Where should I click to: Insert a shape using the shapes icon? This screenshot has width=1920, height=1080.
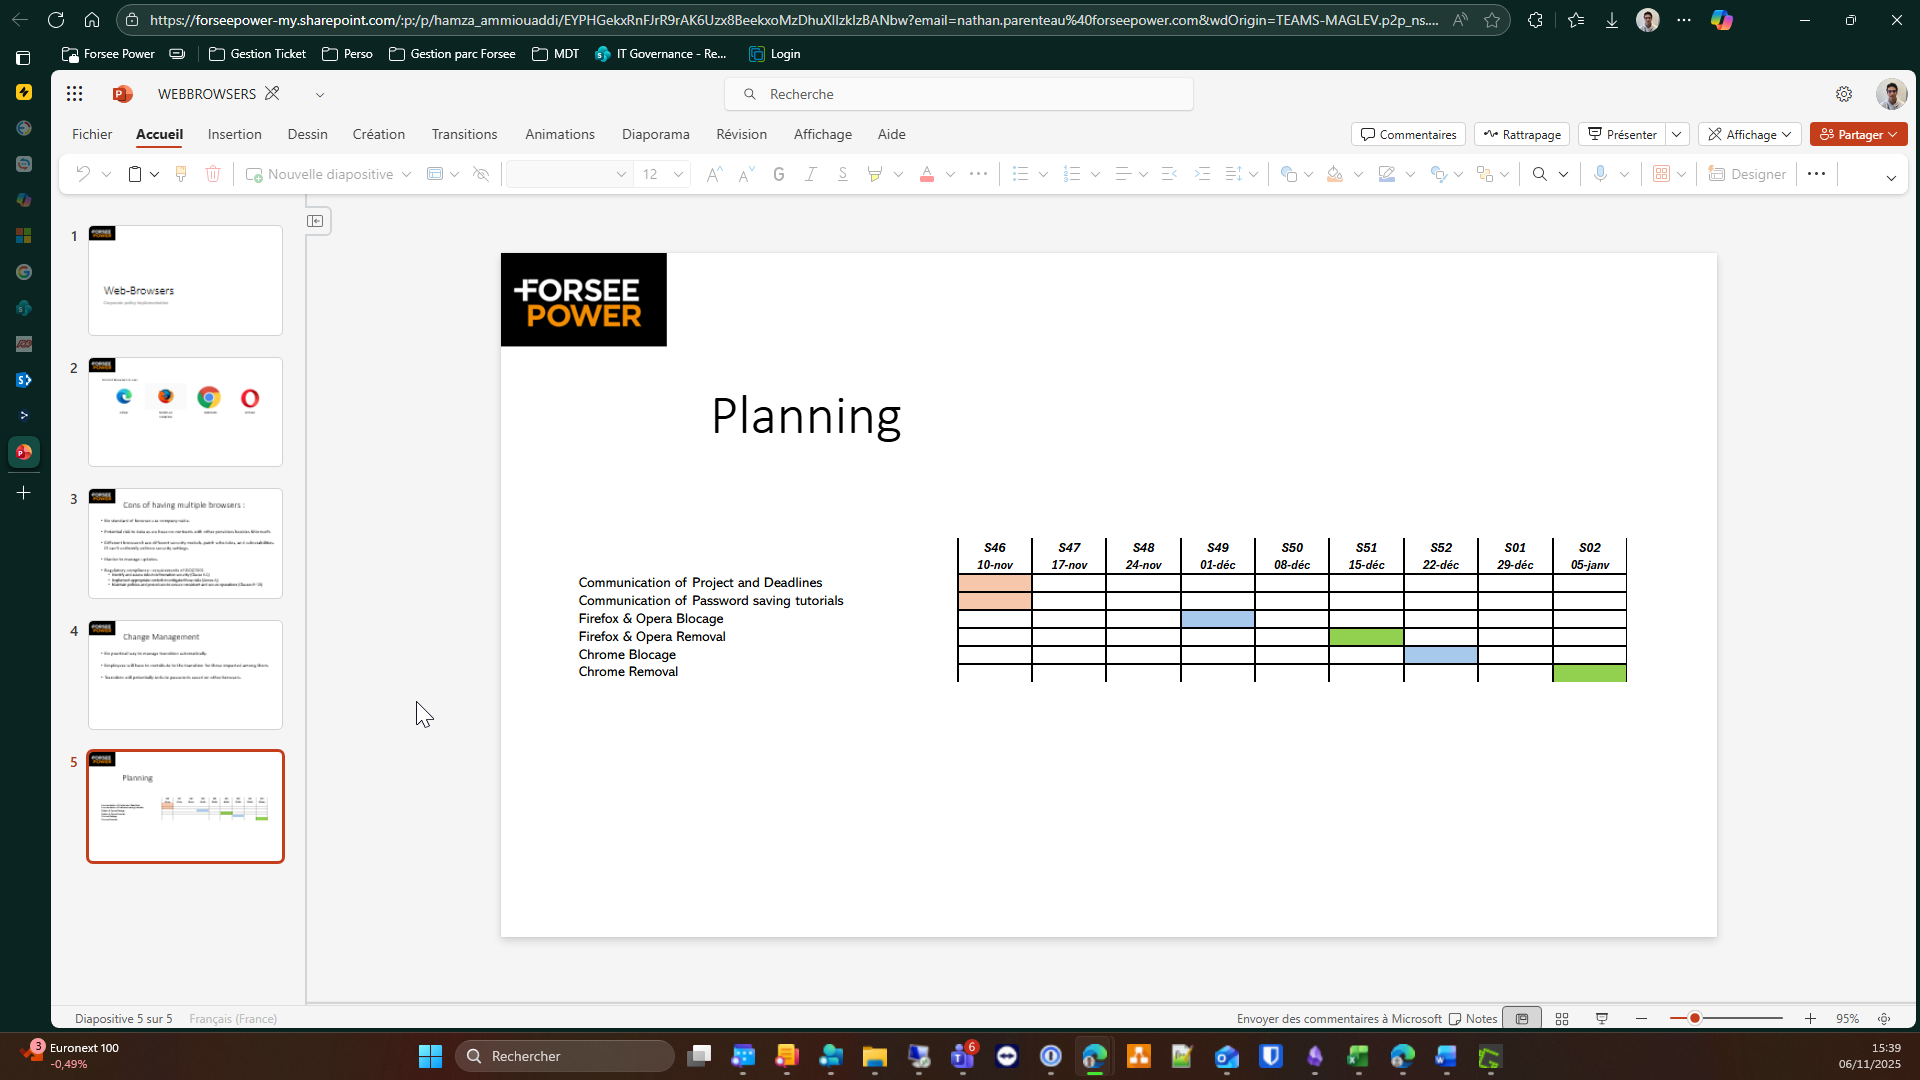click(1290, 173)
